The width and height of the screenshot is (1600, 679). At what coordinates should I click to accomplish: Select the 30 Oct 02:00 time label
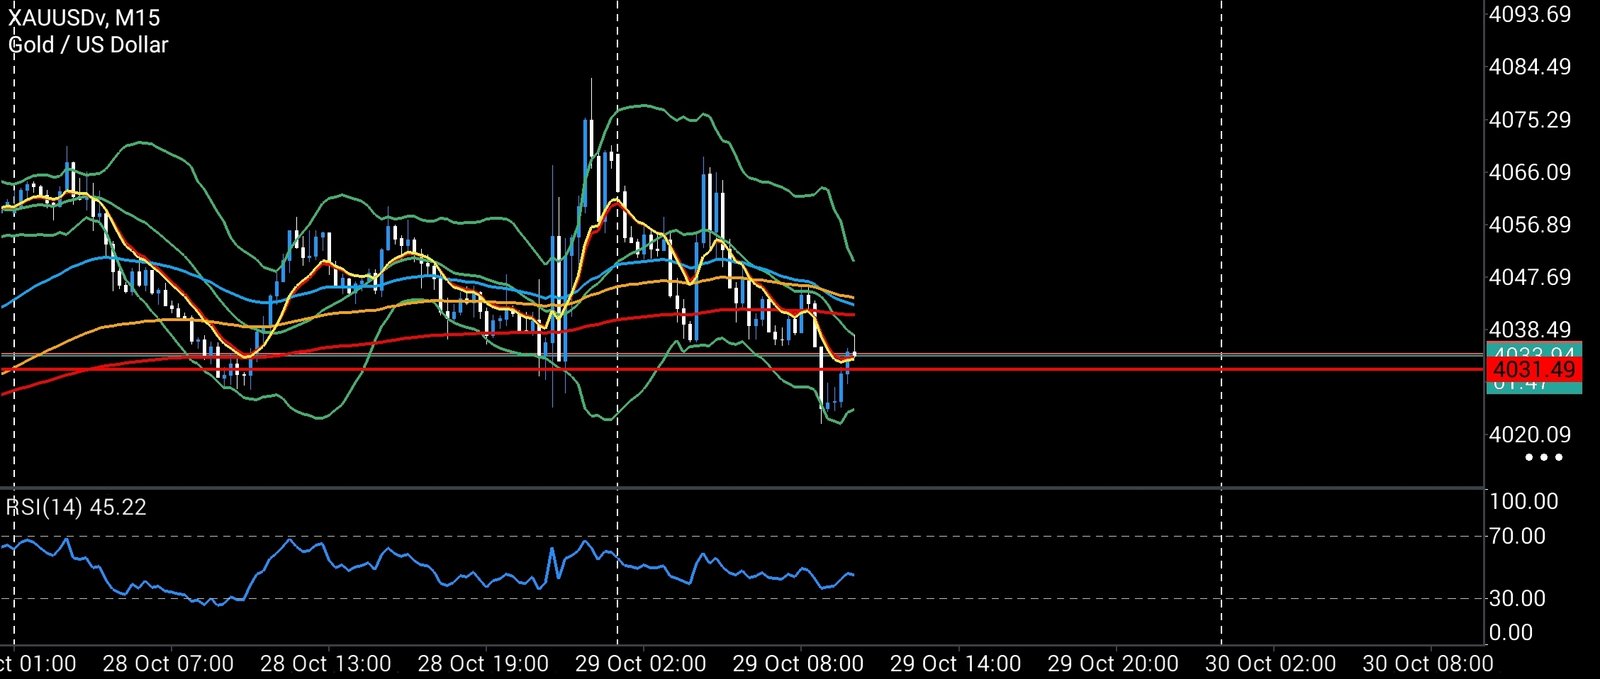1271,664
